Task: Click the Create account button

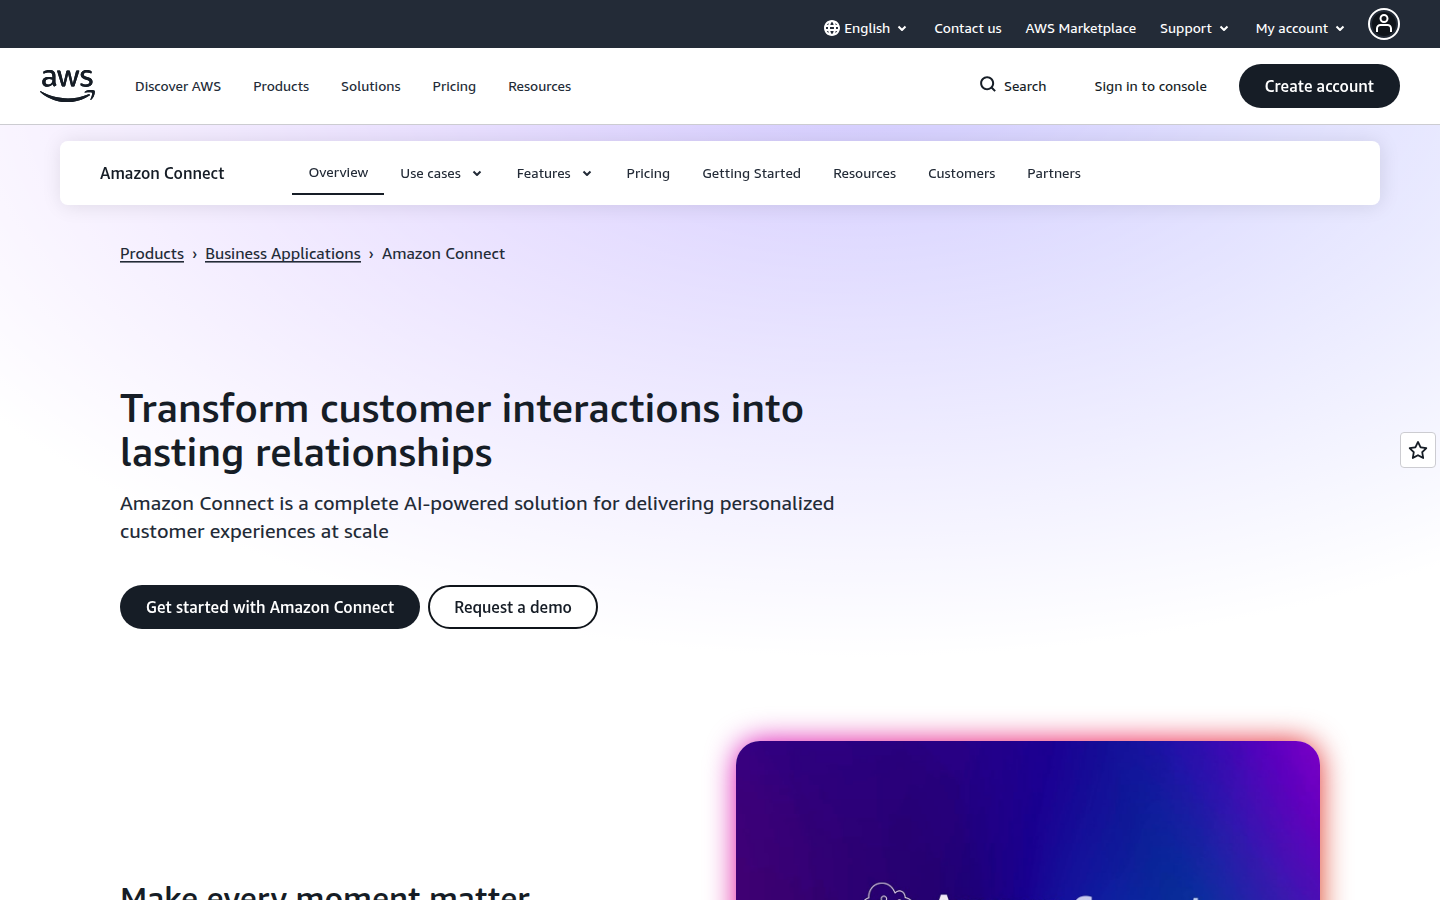Action: pos(1318,86)
